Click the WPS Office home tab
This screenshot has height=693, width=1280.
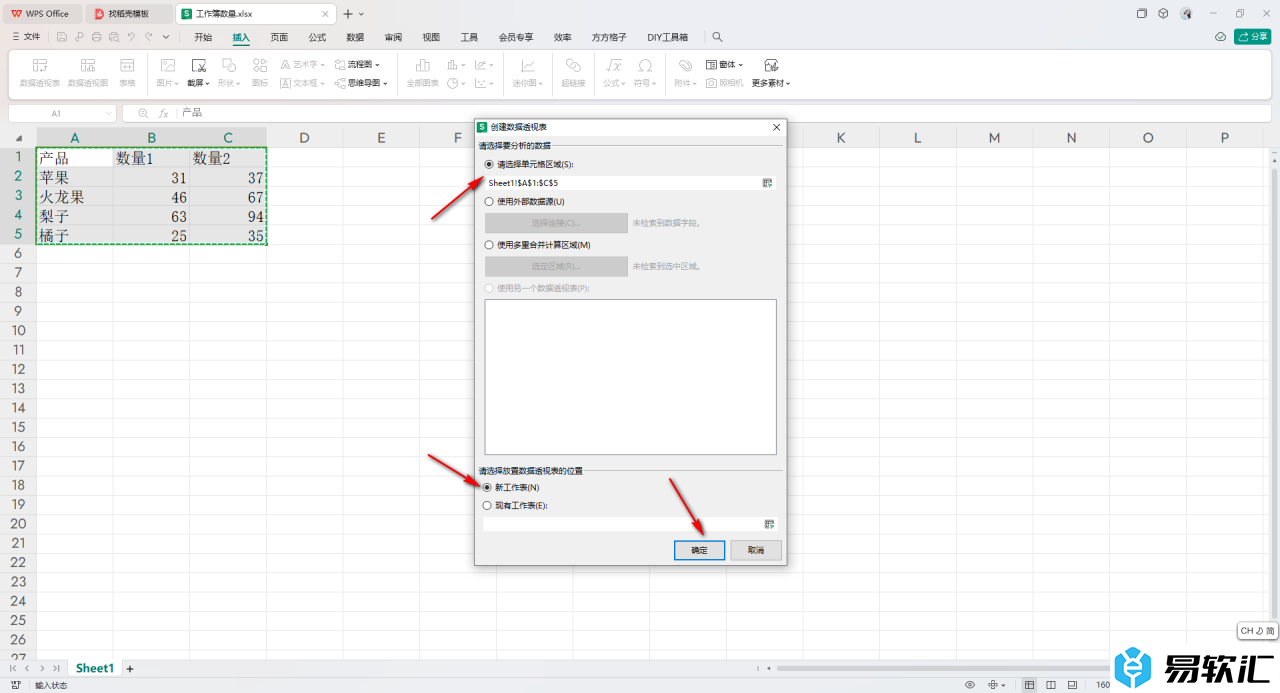[41, 14]
